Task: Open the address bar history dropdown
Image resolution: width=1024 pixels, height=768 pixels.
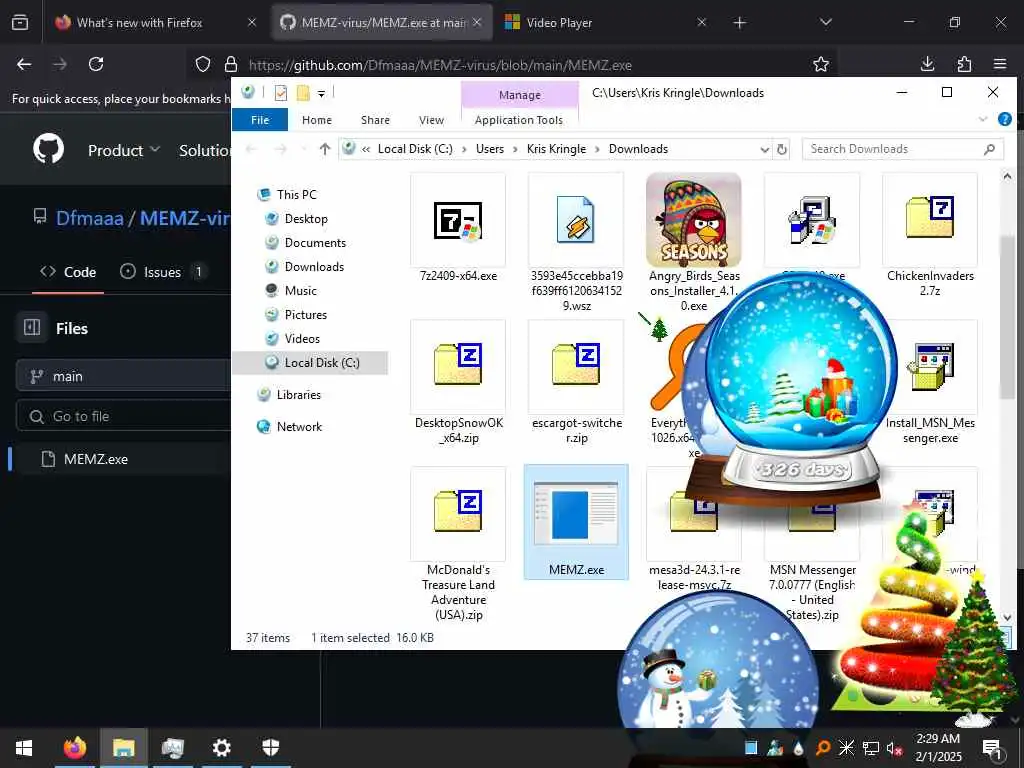Action: (764, 149)
